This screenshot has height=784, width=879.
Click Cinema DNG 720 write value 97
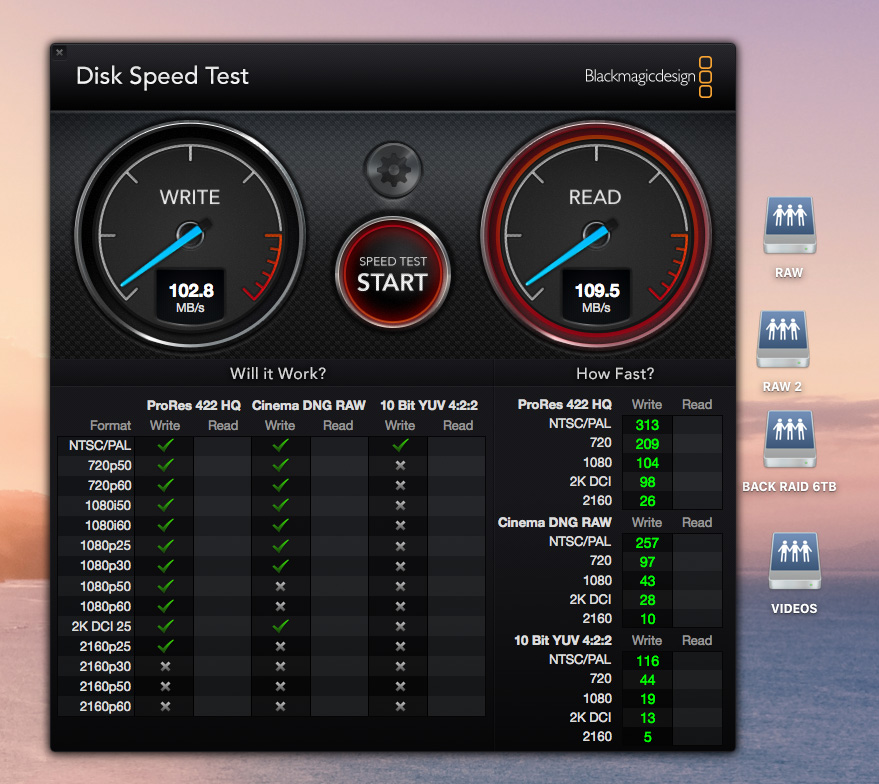point(647,562)
